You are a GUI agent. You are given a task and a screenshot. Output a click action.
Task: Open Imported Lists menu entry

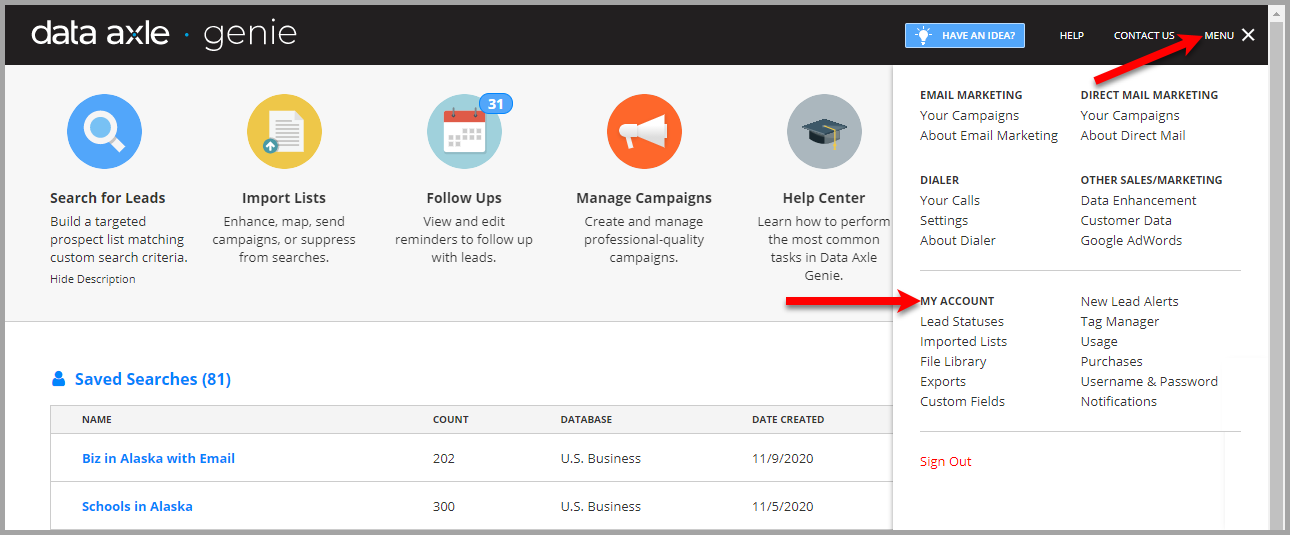click(x=963, y=341)
